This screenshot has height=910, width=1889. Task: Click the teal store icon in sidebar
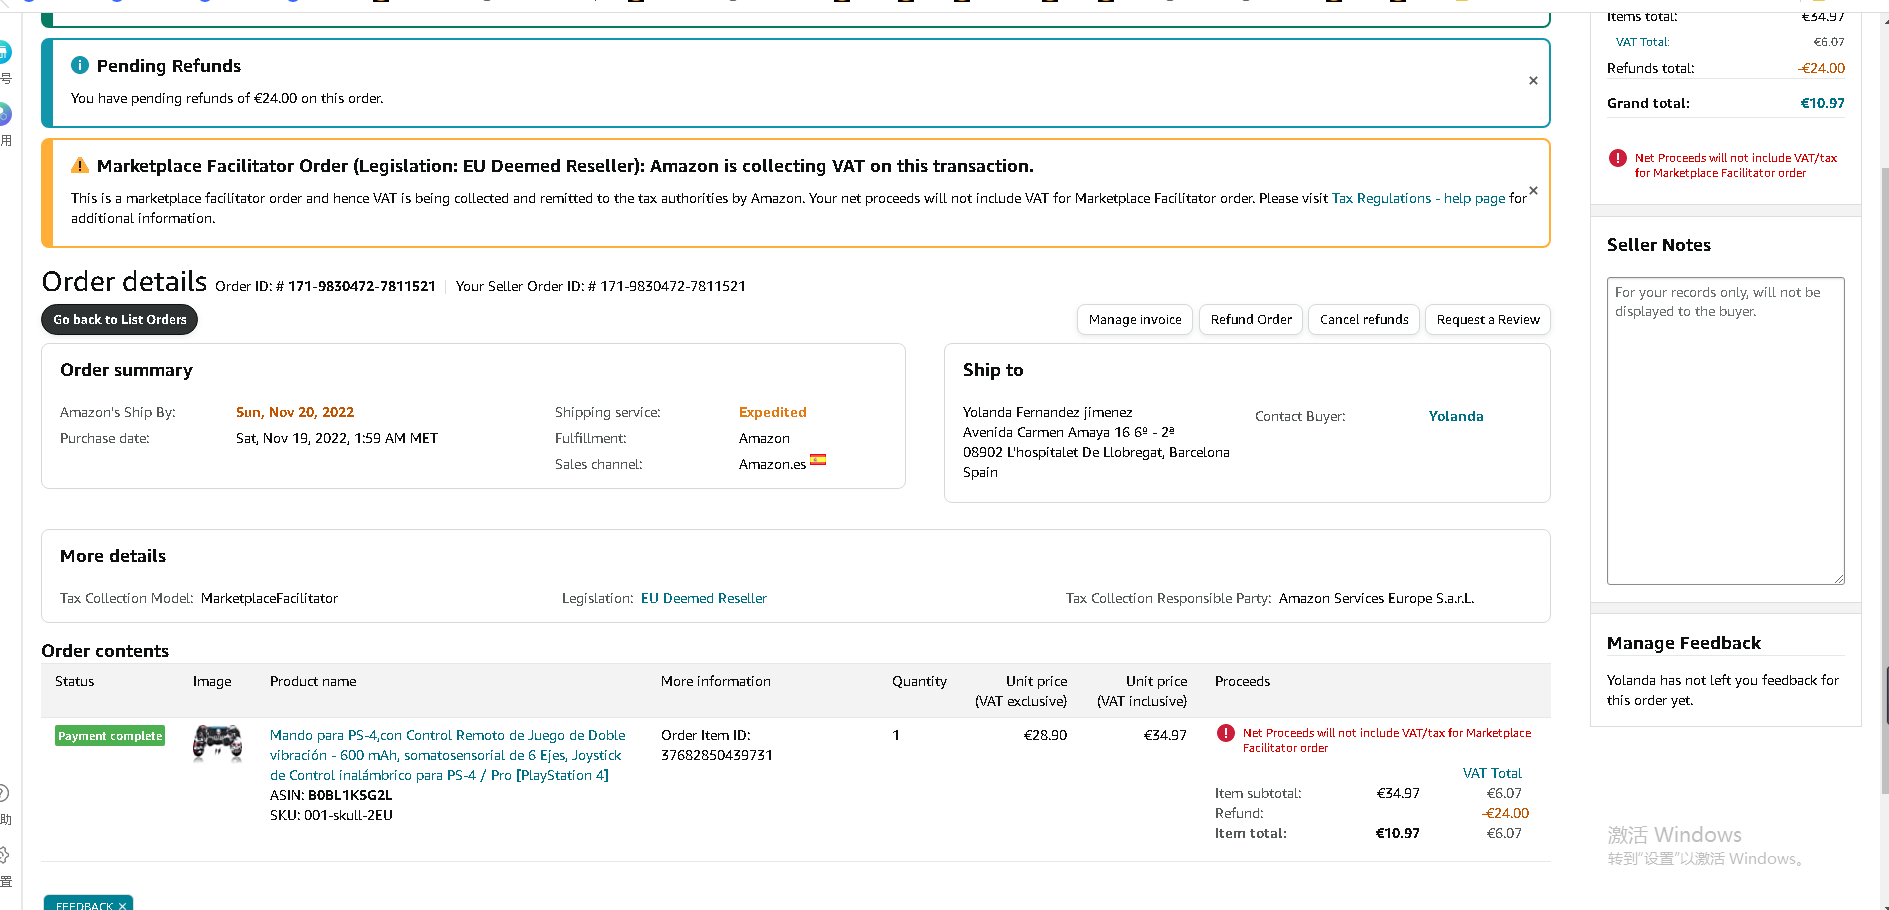pos(4,52)
